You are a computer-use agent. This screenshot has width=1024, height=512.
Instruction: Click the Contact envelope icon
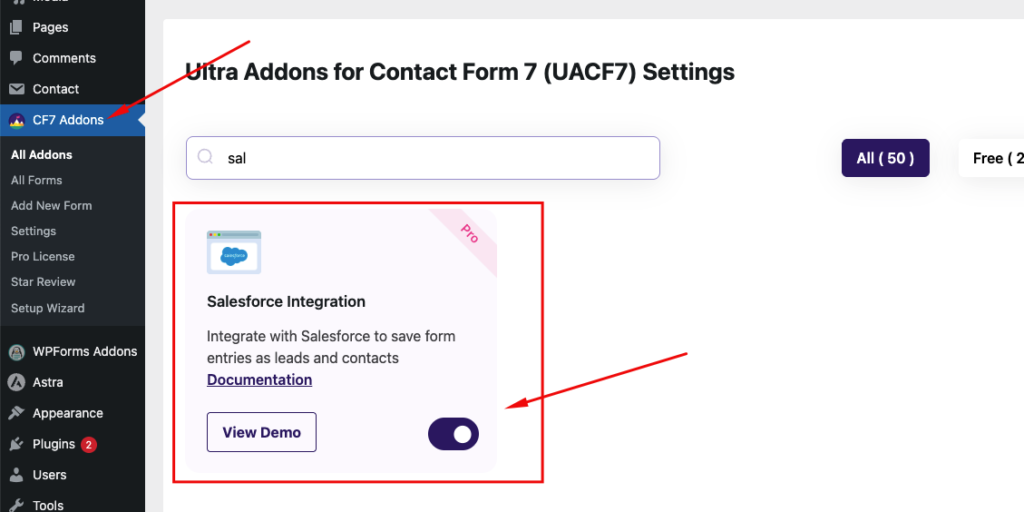(16, 89)
